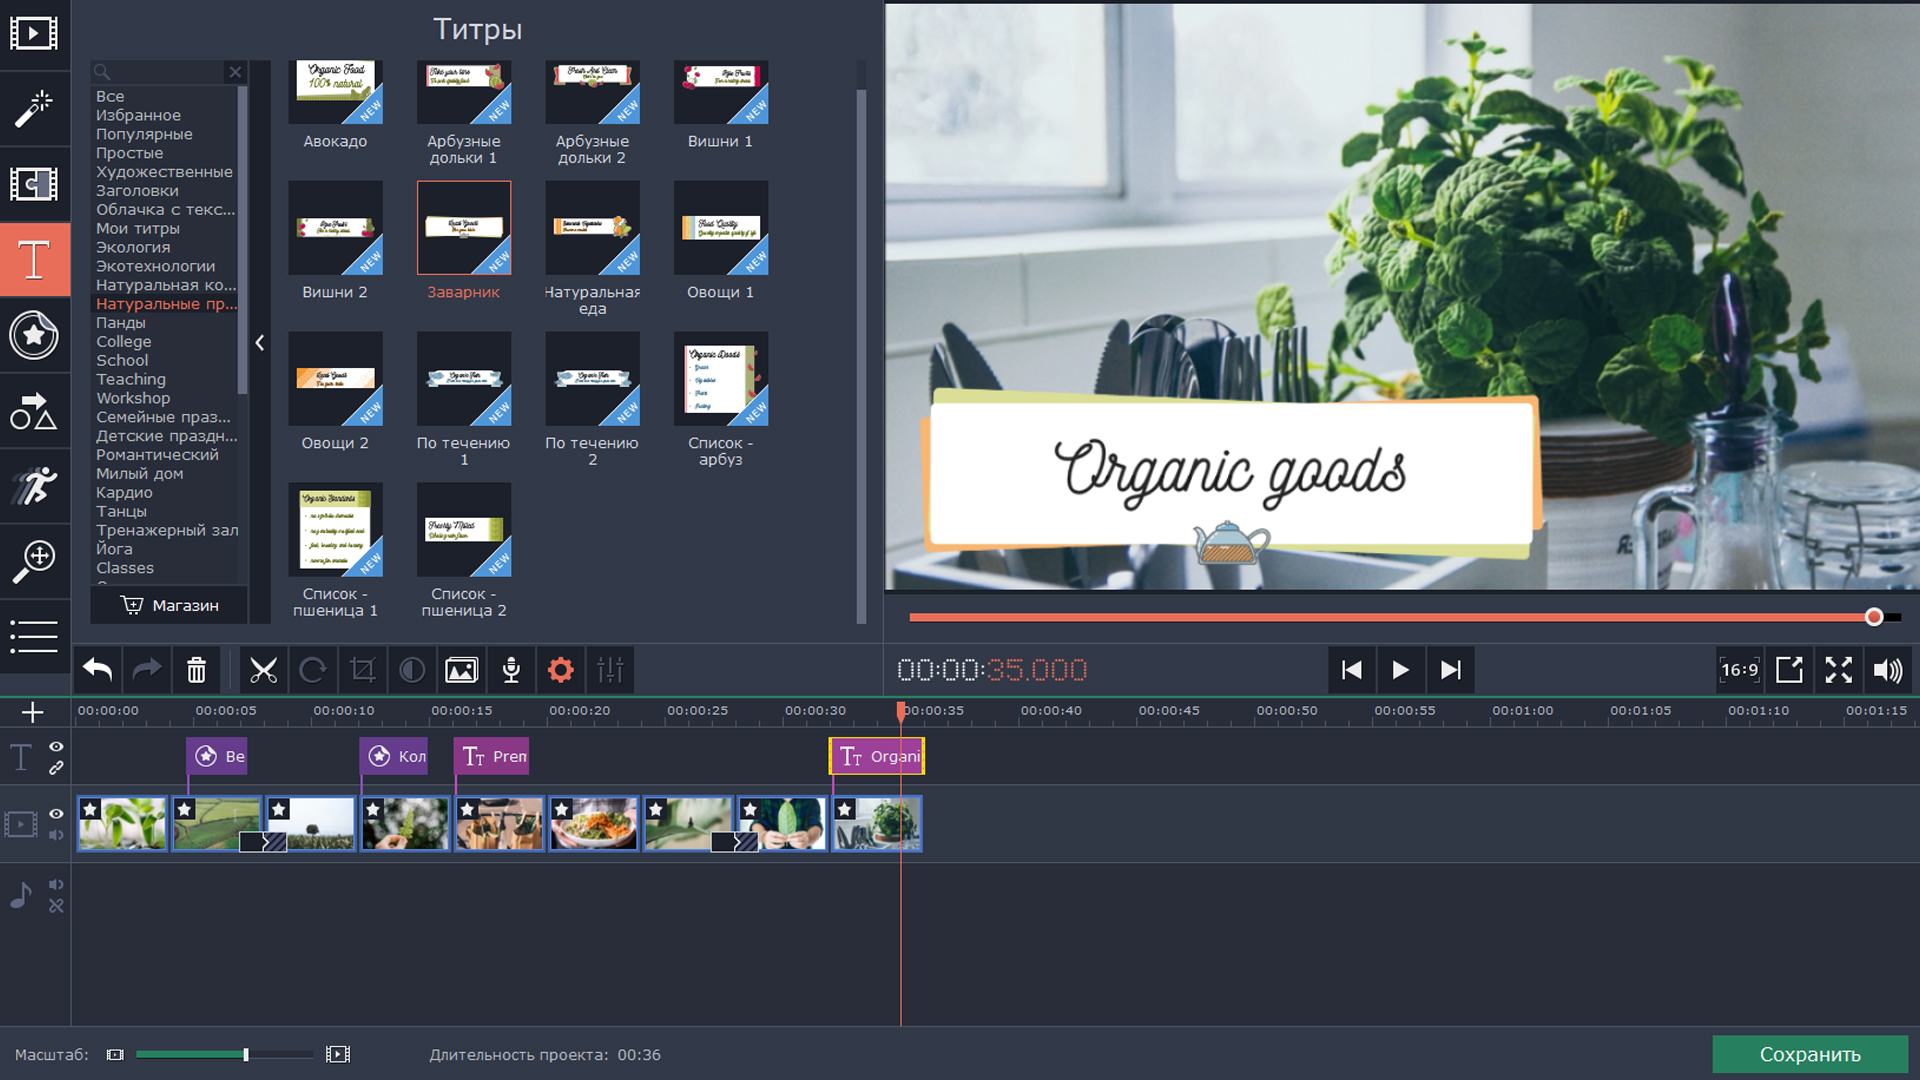Open the Магазин store button

(169, 605)
